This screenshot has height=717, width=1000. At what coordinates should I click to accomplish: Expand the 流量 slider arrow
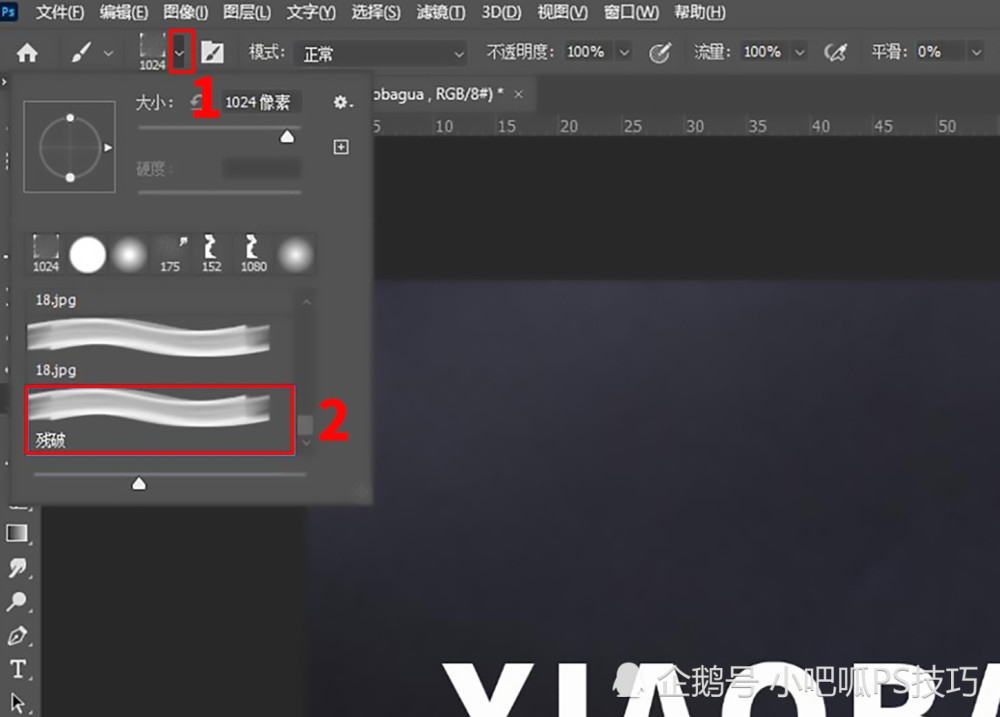pos(800,52)
